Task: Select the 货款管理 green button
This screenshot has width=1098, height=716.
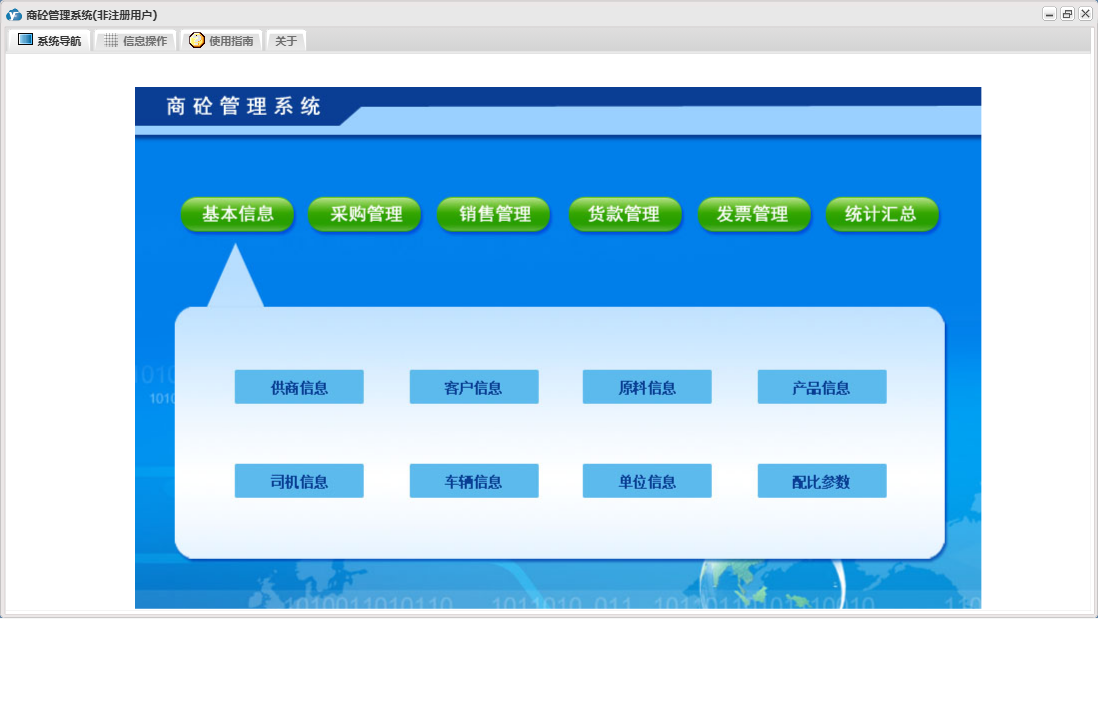Action: (x=624, y=214)
